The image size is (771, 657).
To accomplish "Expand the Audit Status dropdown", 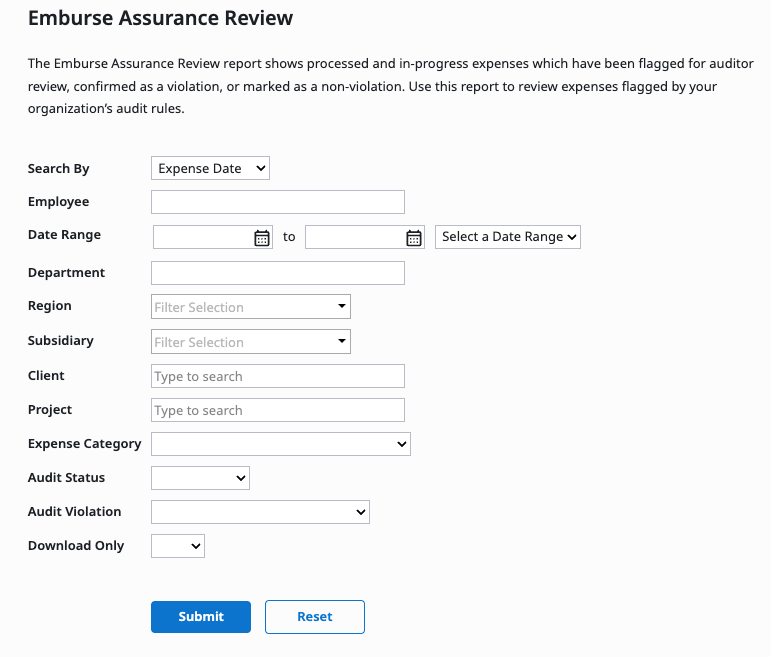I will (200, 478).
